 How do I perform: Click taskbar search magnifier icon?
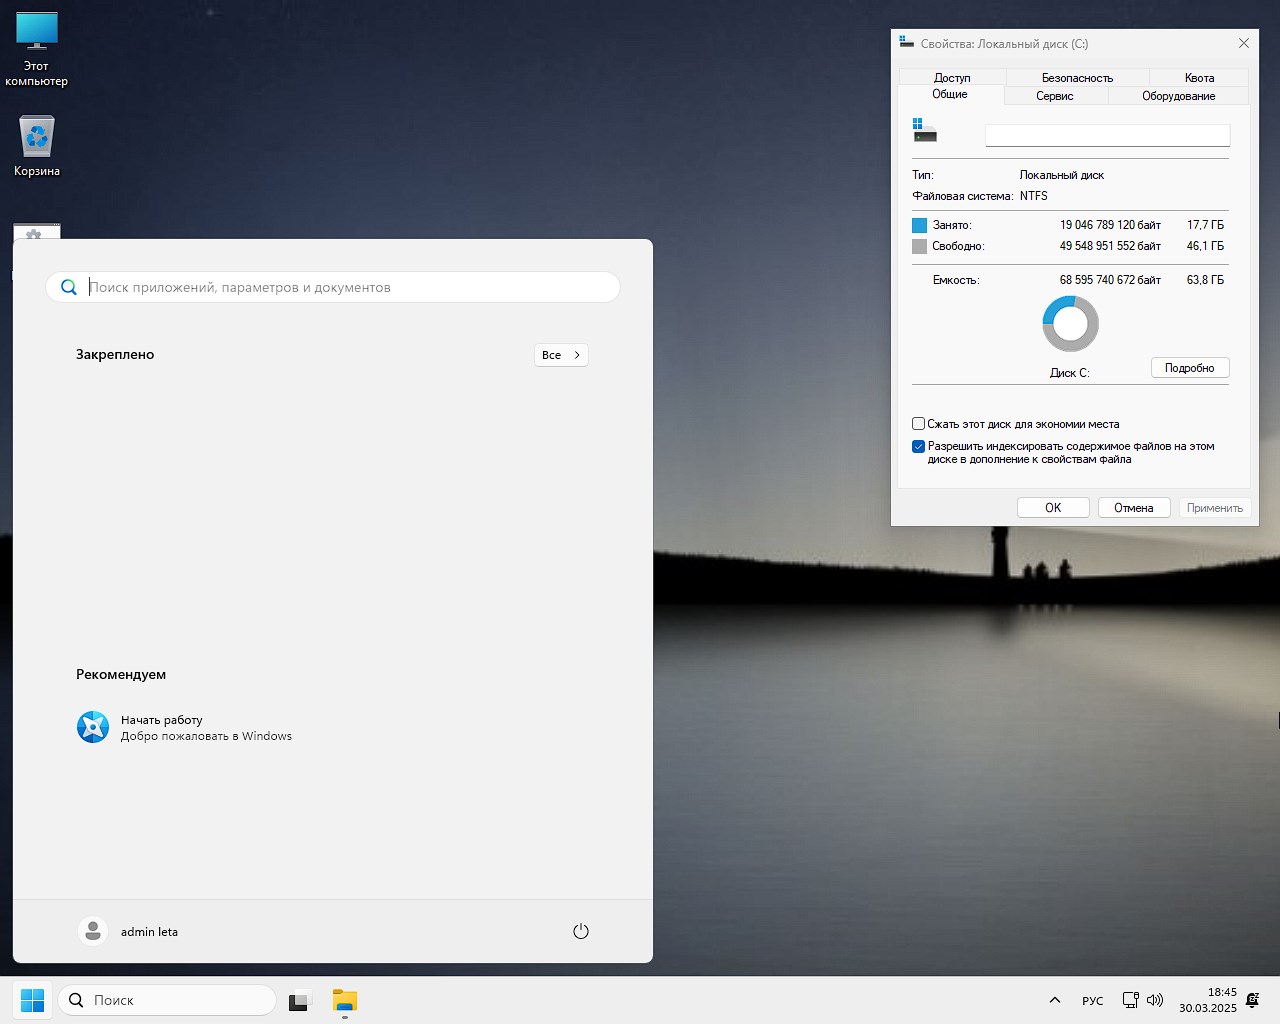(x=76, y=1000)
